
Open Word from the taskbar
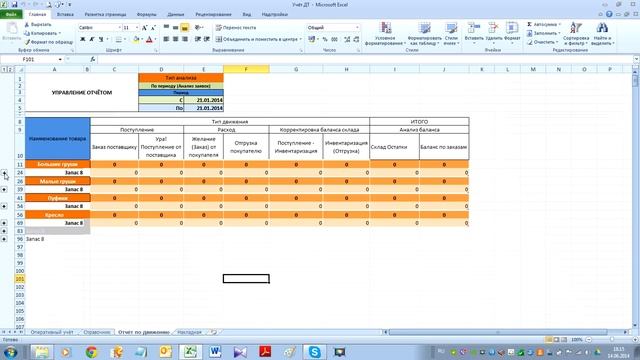click(215, 351)
